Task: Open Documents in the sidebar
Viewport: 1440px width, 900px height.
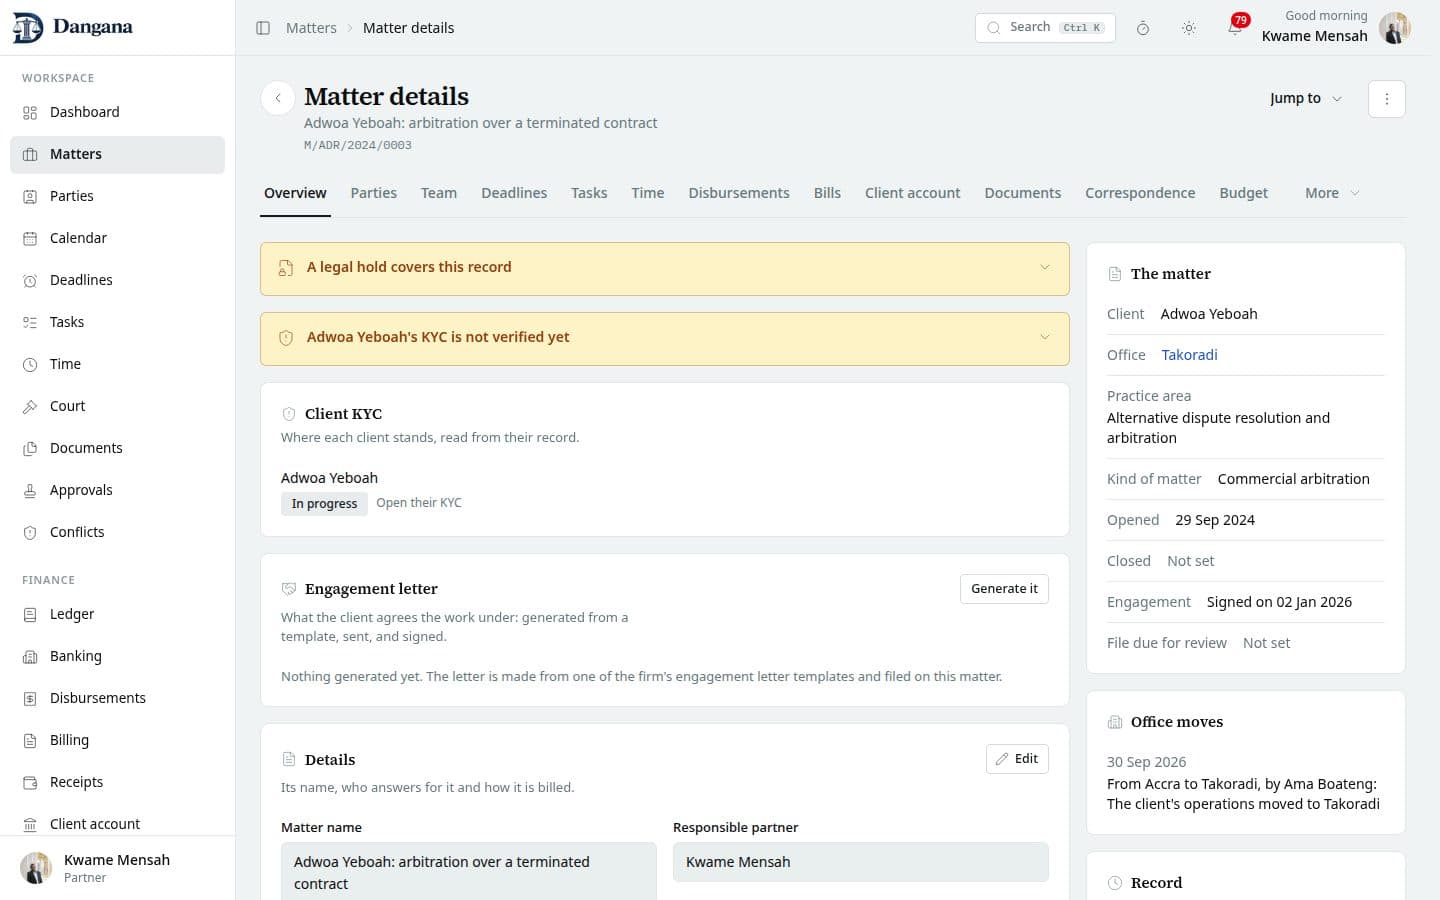Action: [x=117, y=448]
